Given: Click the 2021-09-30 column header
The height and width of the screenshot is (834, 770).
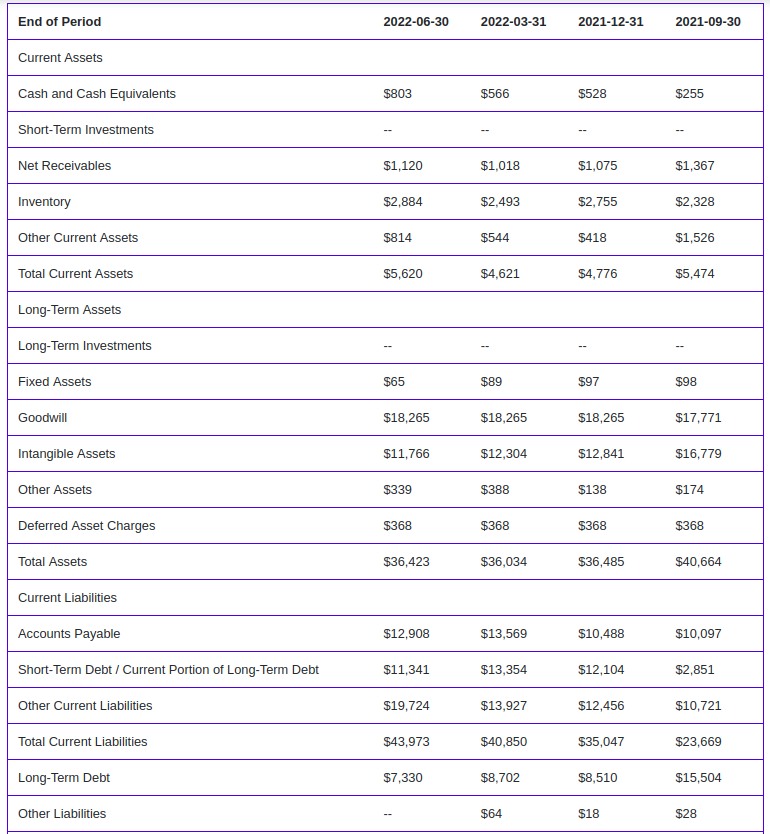Looking at the screenshot, I should tap(708, 22).
